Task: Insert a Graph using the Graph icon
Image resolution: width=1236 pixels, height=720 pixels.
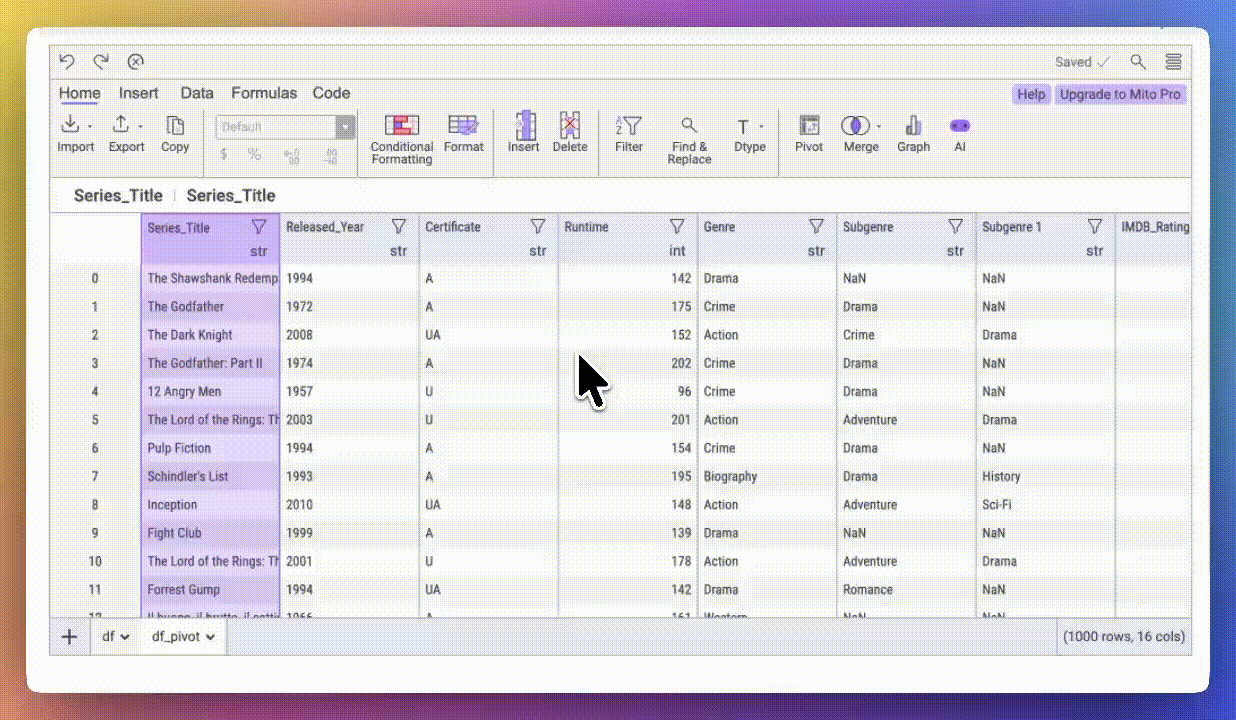Action: tap(913, 135)
